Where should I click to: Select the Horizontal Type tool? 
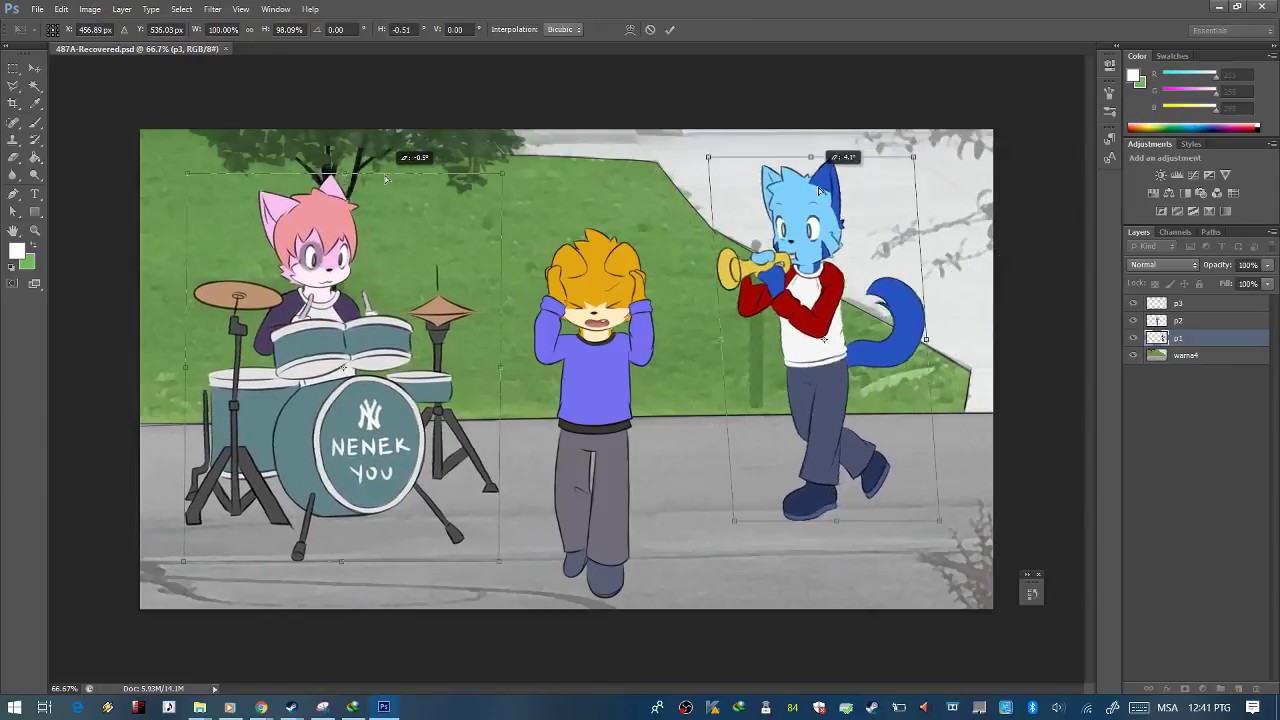click(x=34, y=193)
